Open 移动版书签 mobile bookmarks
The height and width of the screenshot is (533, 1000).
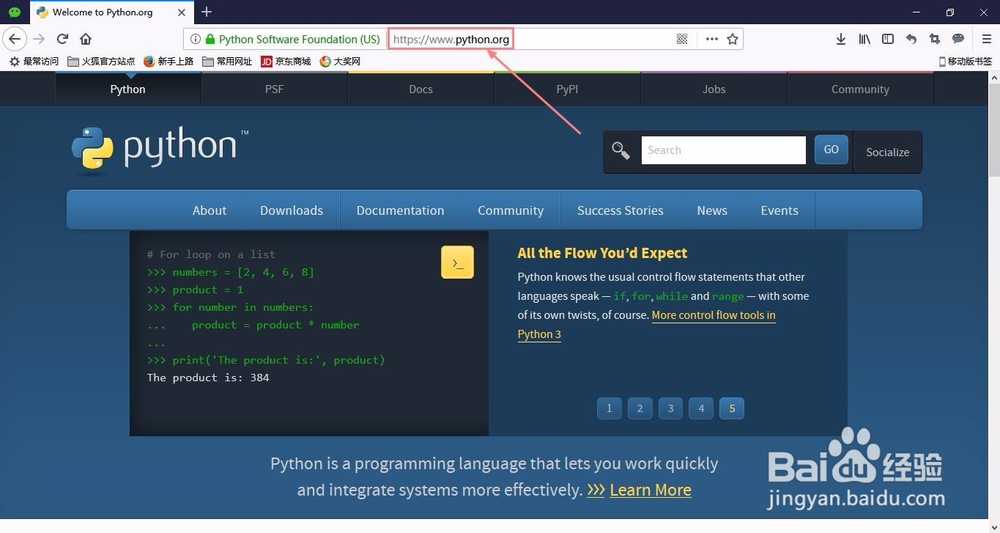click(x=966, y=61)
